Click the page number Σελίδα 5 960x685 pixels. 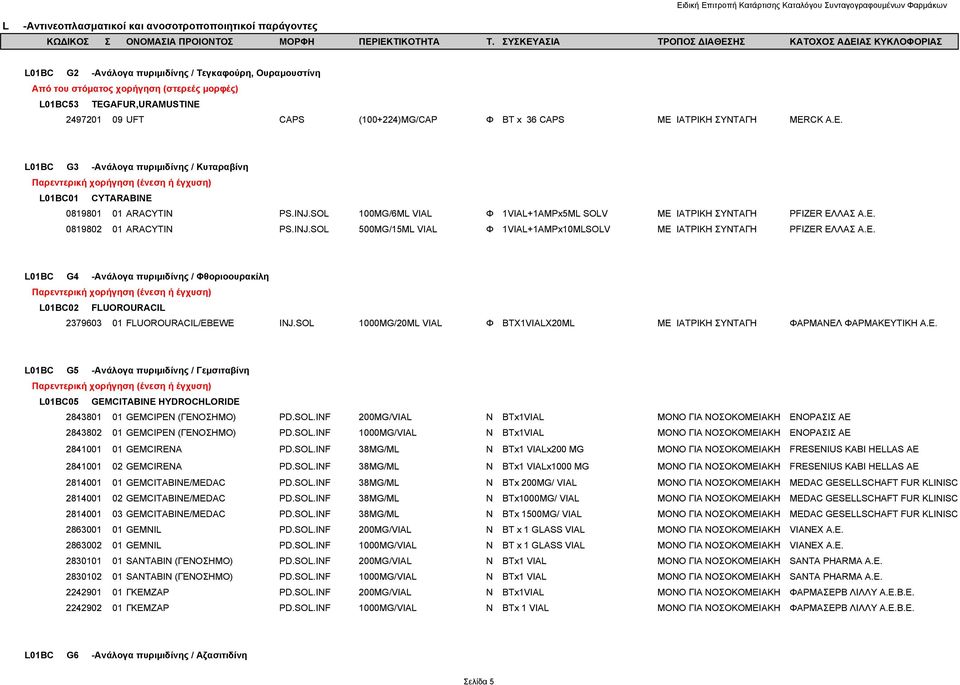pos(479,681)
